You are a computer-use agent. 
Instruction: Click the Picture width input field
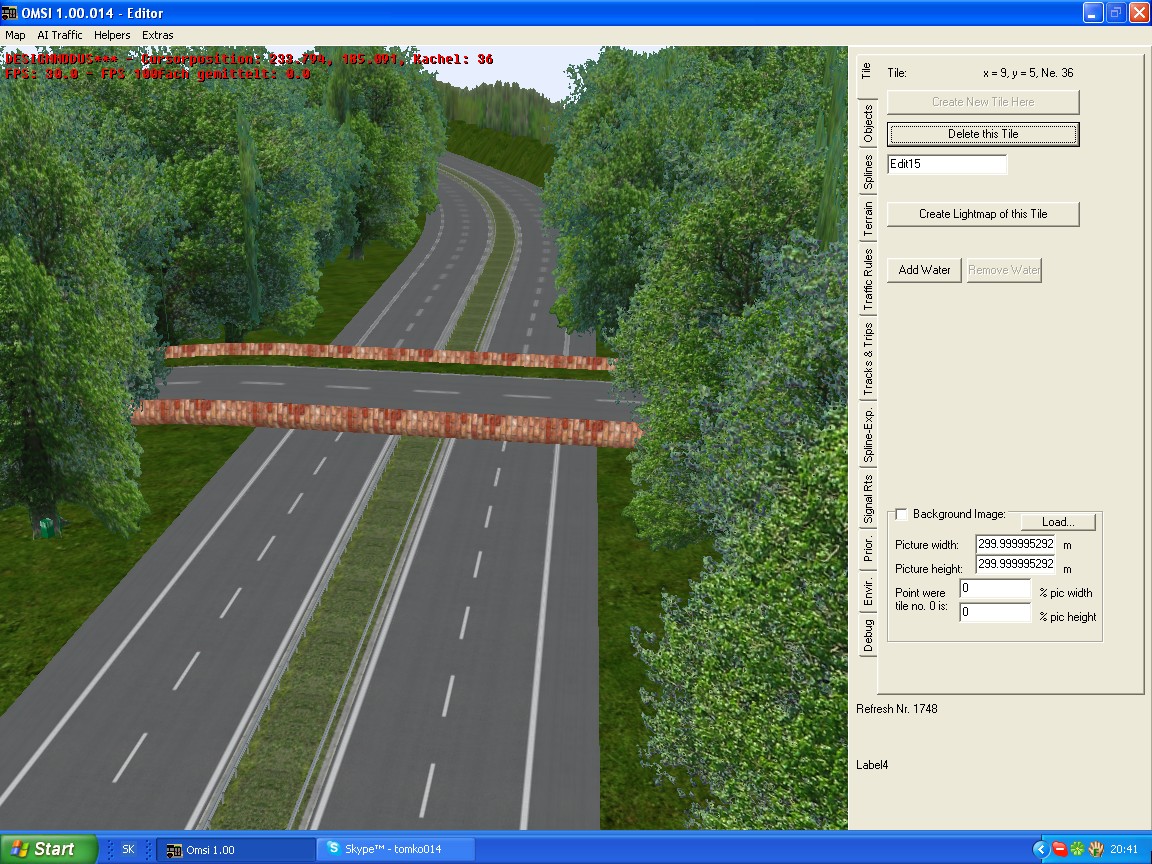coord(1015,544)
